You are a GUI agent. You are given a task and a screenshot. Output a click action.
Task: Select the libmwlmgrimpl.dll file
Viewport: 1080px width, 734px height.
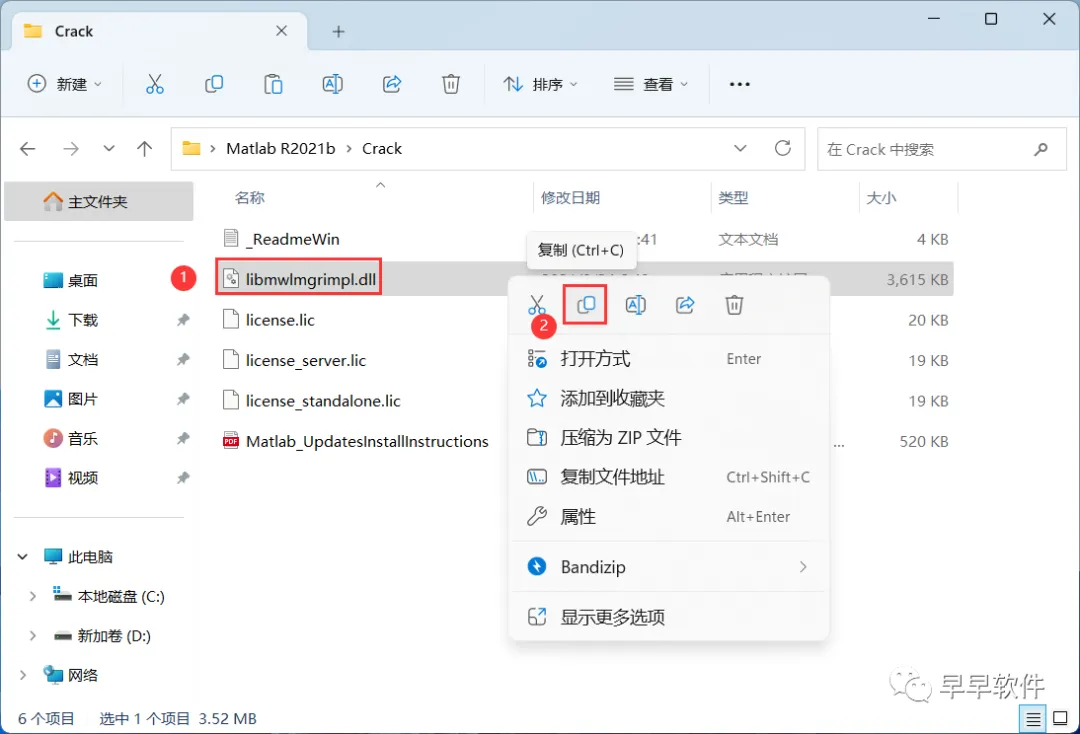pyautogui.click(x=299, y=279)
